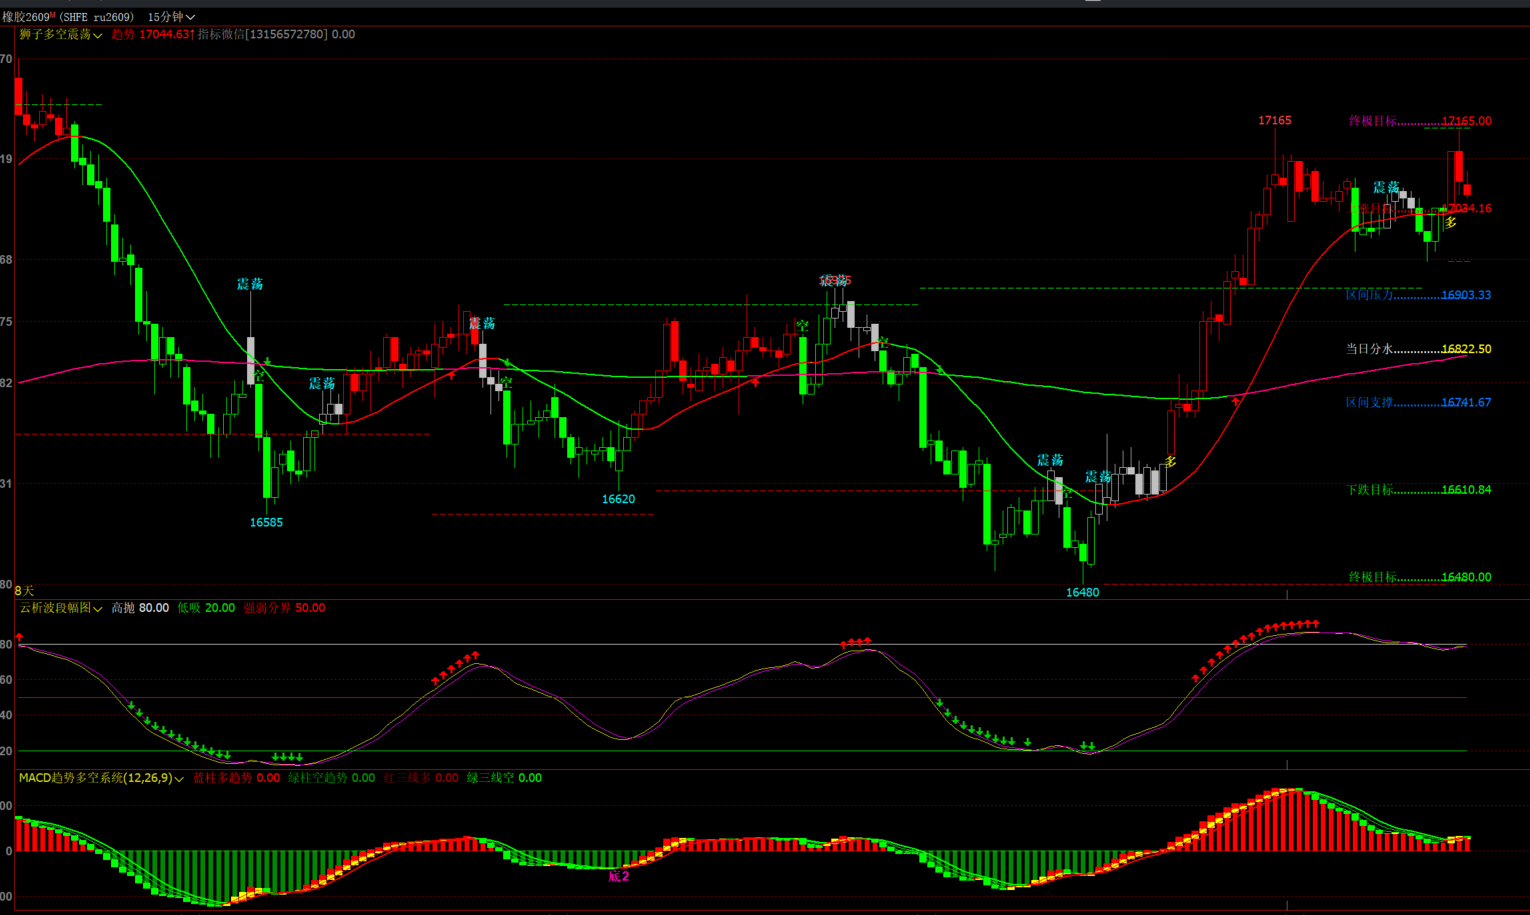Select the 下跌目标 16610.84 level label
The image size is (1530, 915).
(1418, 490)
